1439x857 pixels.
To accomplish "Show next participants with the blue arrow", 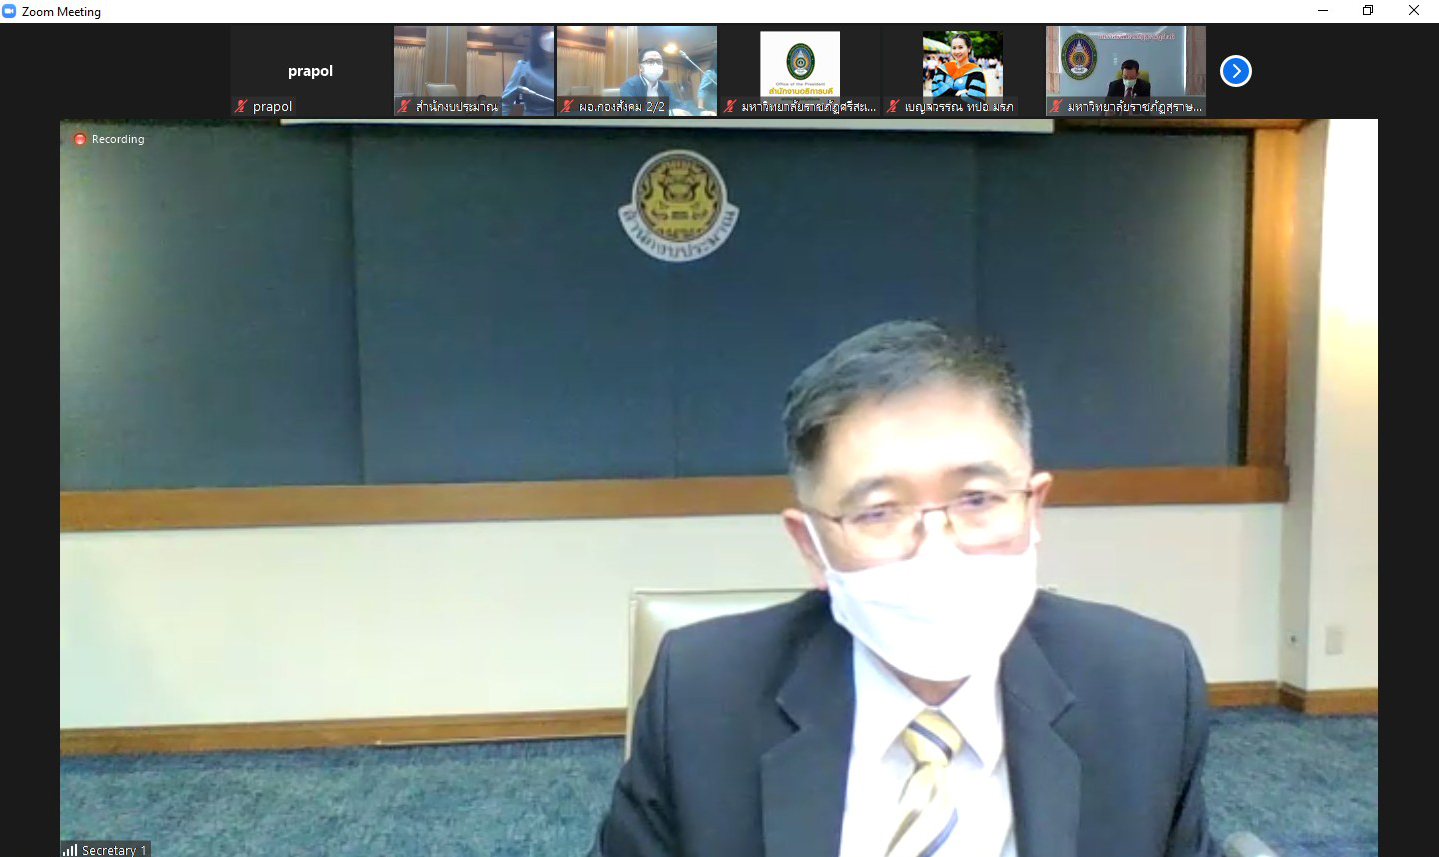I will [1236, 71].
